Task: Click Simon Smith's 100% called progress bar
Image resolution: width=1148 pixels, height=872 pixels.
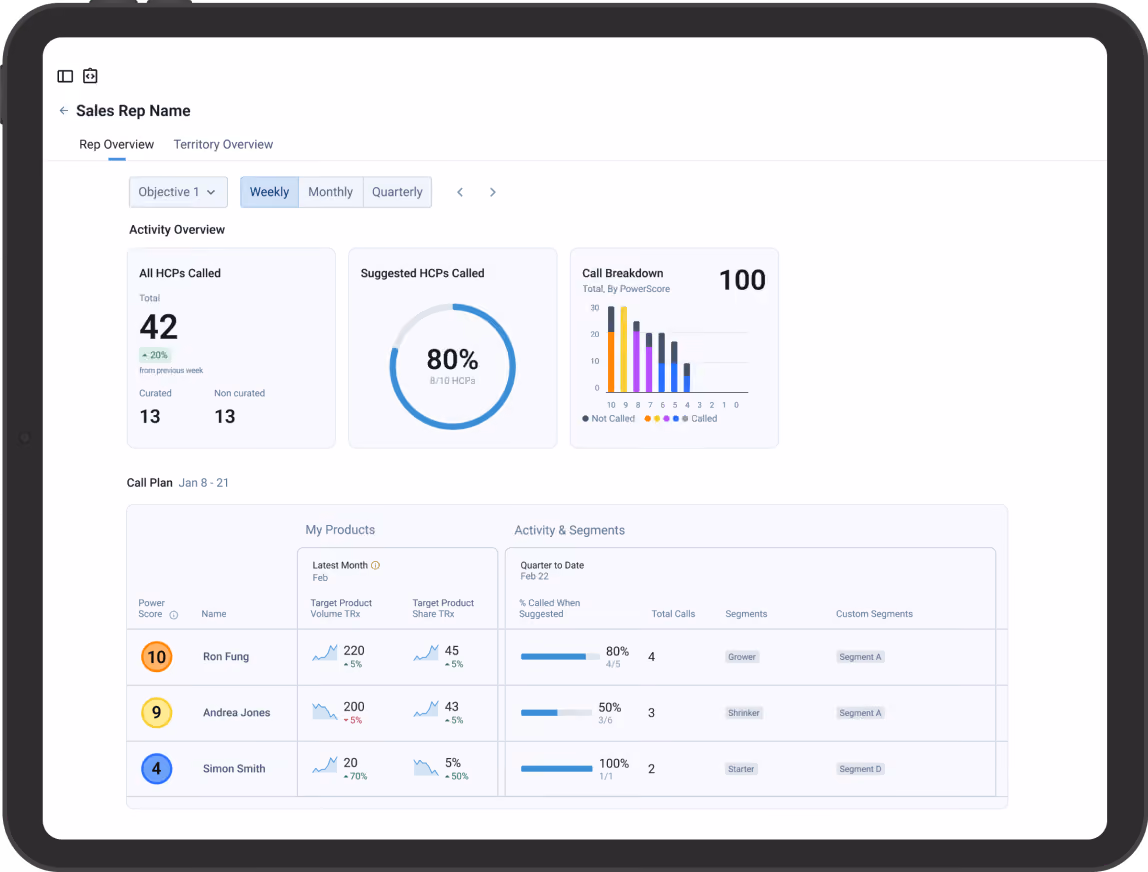Action: pos(556,769)
